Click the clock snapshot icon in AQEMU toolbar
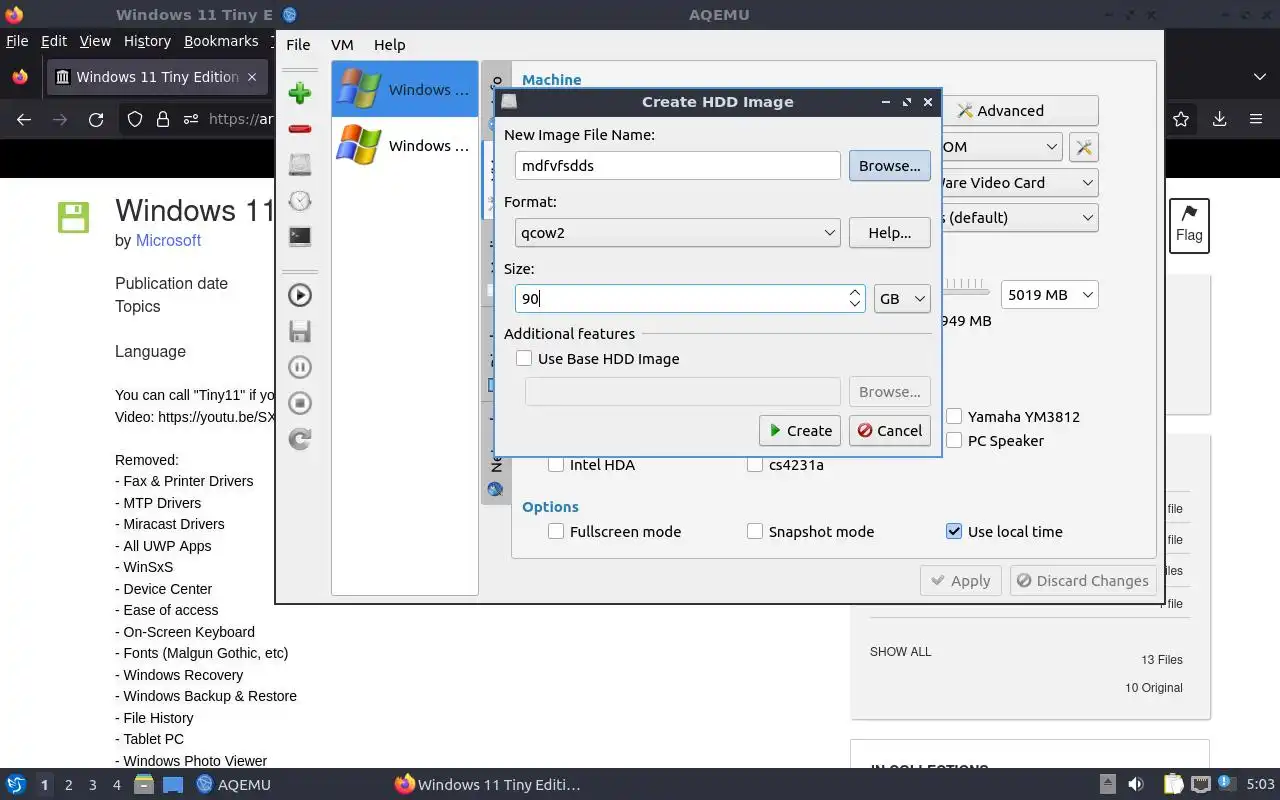The width and height of the screenshot is (1280, 800). coord(299,201)
